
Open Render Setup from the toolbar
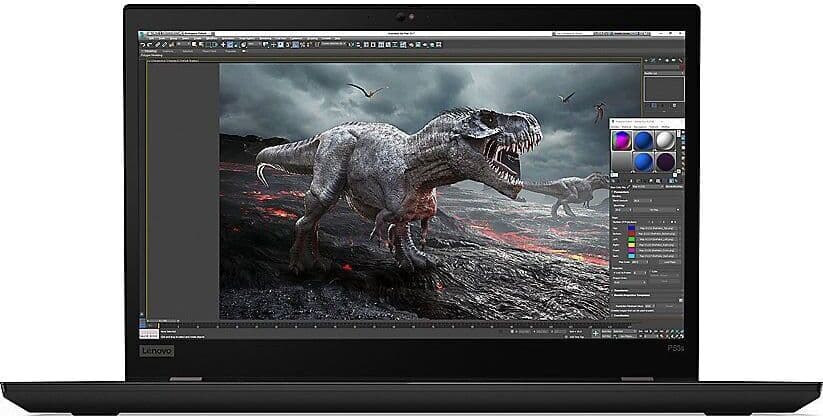pos(410,45)
